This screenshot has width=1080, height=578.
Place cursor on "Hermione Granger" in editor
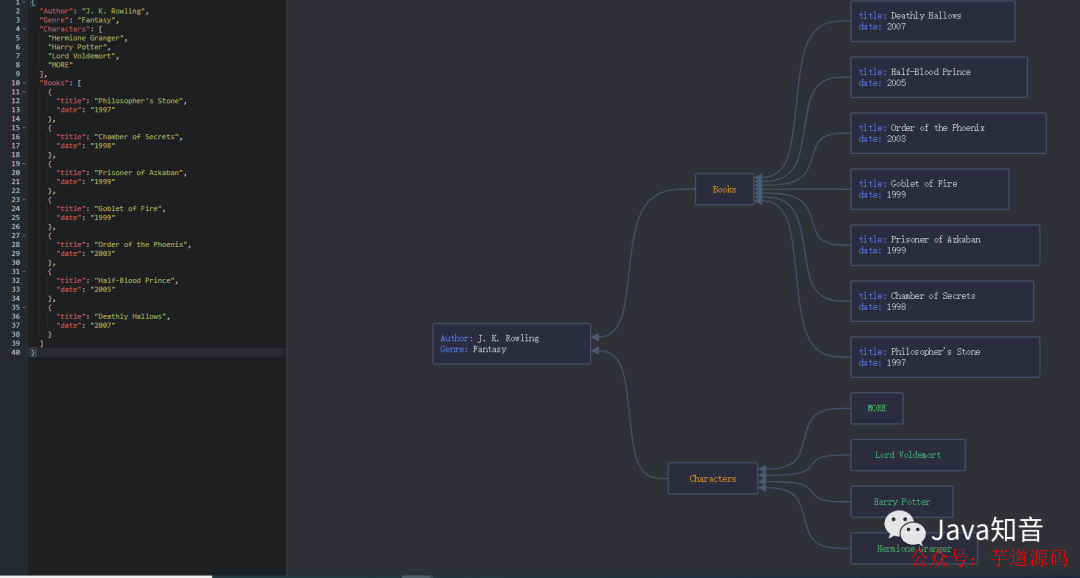(87, 38)
